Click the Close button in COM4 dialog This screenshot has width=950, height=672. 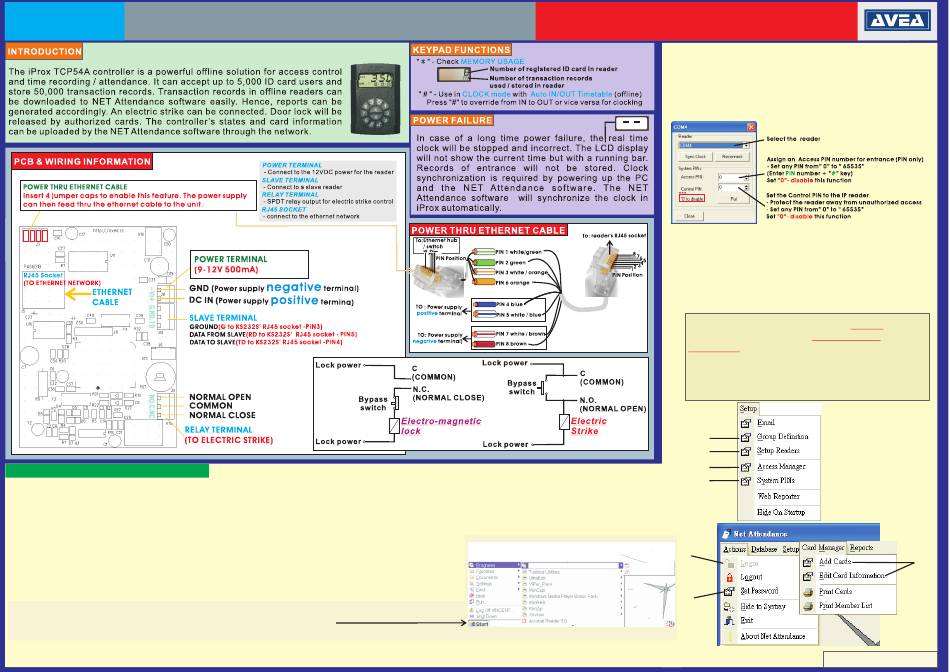coord(689,216)
